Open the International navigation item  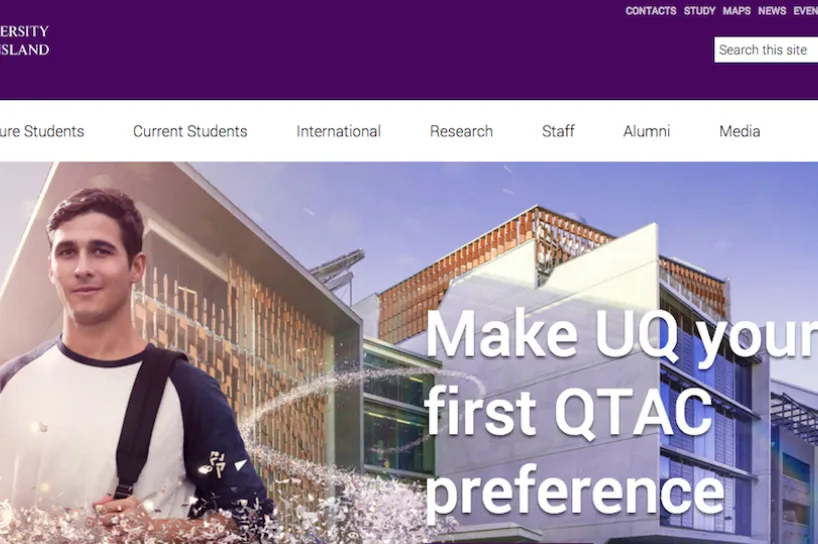pyautogui.click(x=339, y=131)
